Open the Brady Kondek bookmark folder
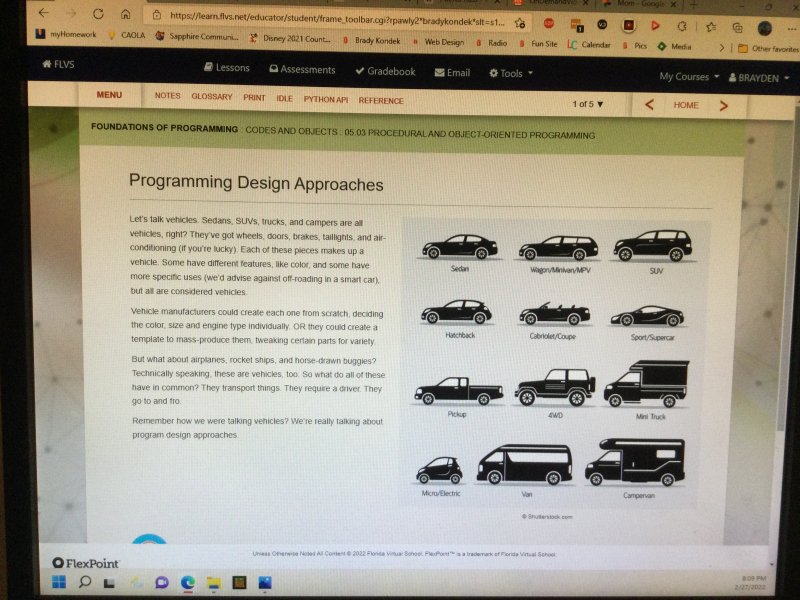The image size is (800, 600). (372, 40)
